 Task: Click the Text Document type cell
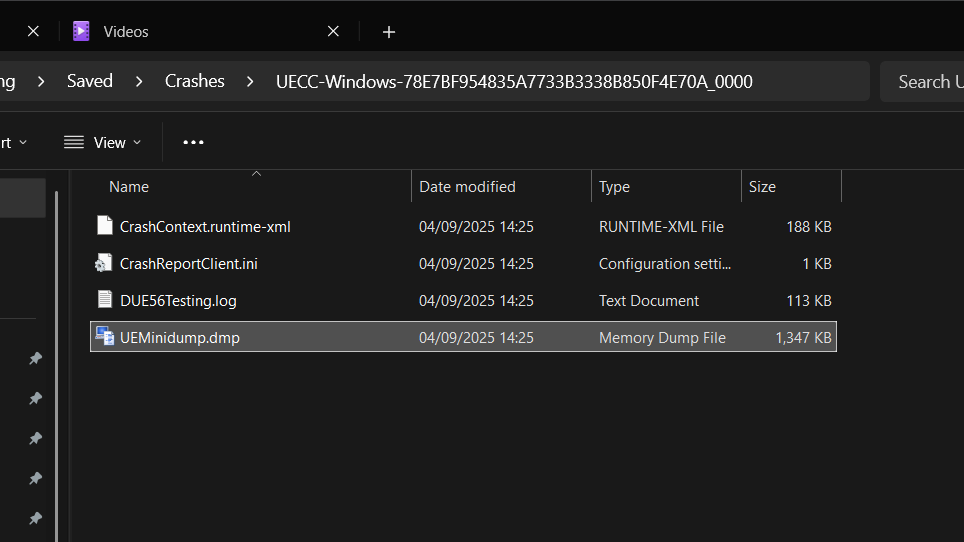point(649,300)
